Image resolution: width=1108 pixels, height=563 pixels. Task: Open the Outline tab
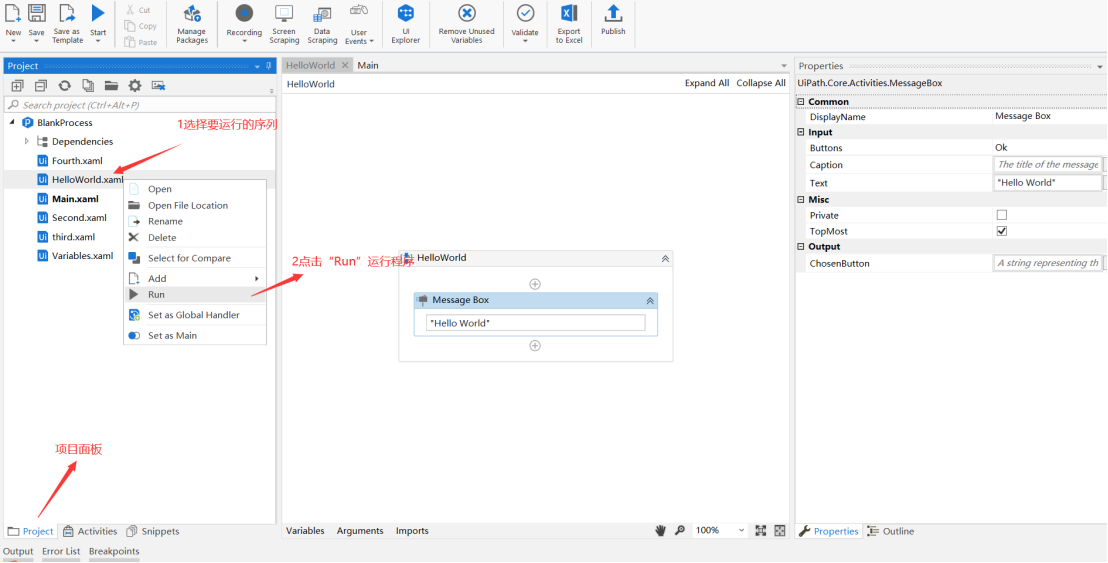click(891, 531)
